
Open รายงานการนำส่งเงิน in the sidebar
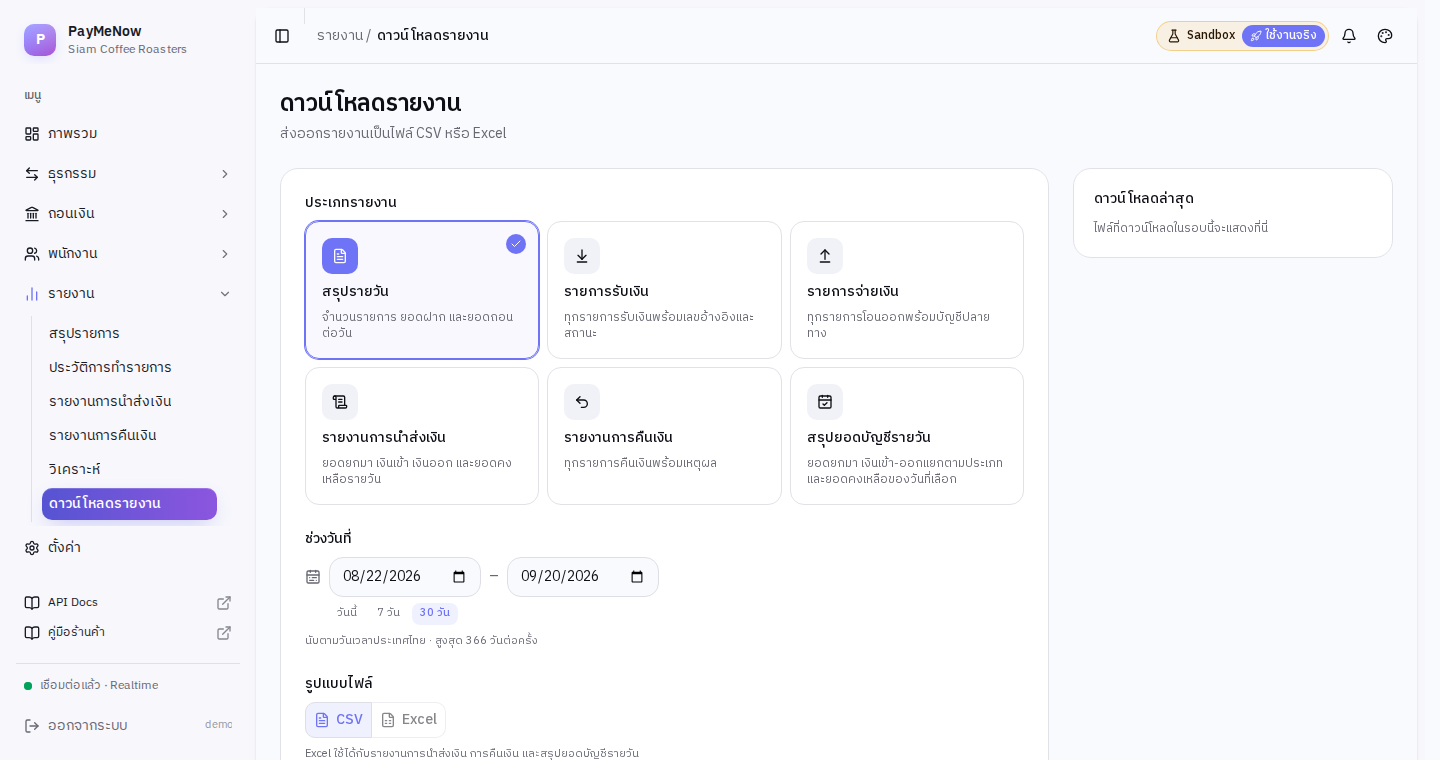(129, 402)
